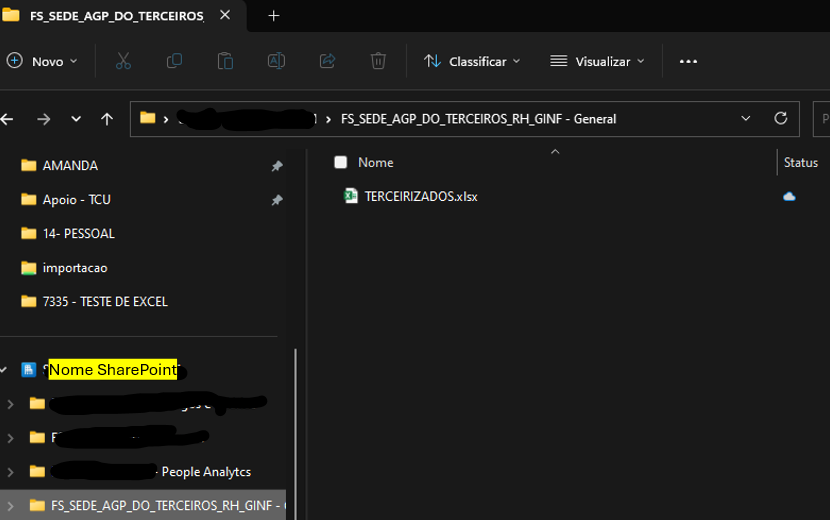
Task: Click the Excel icon of TERCEIRIZADOS.xlsx
Action: point(350,196)
